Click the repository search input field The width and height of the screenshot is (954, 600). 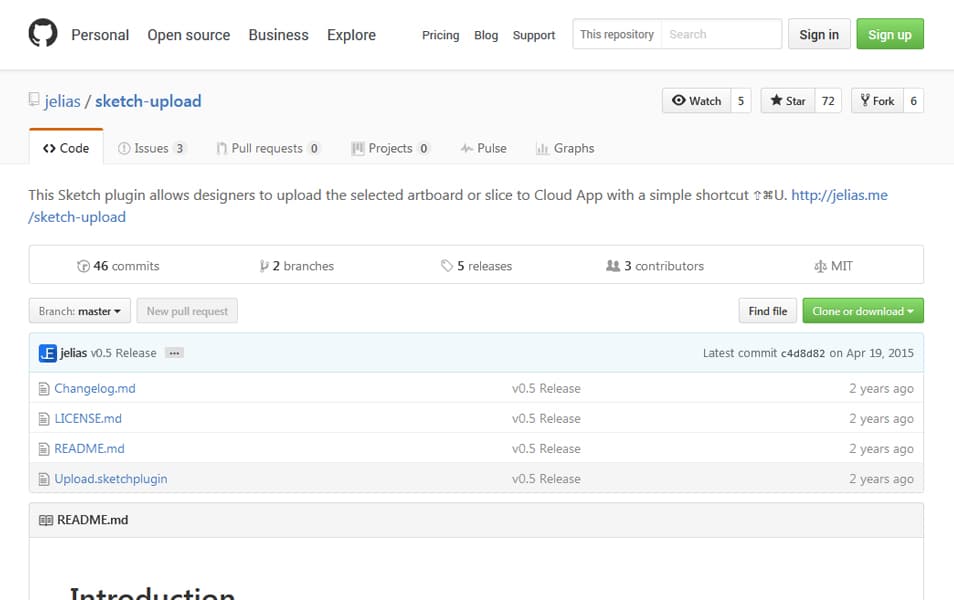[x=720, y=34]
